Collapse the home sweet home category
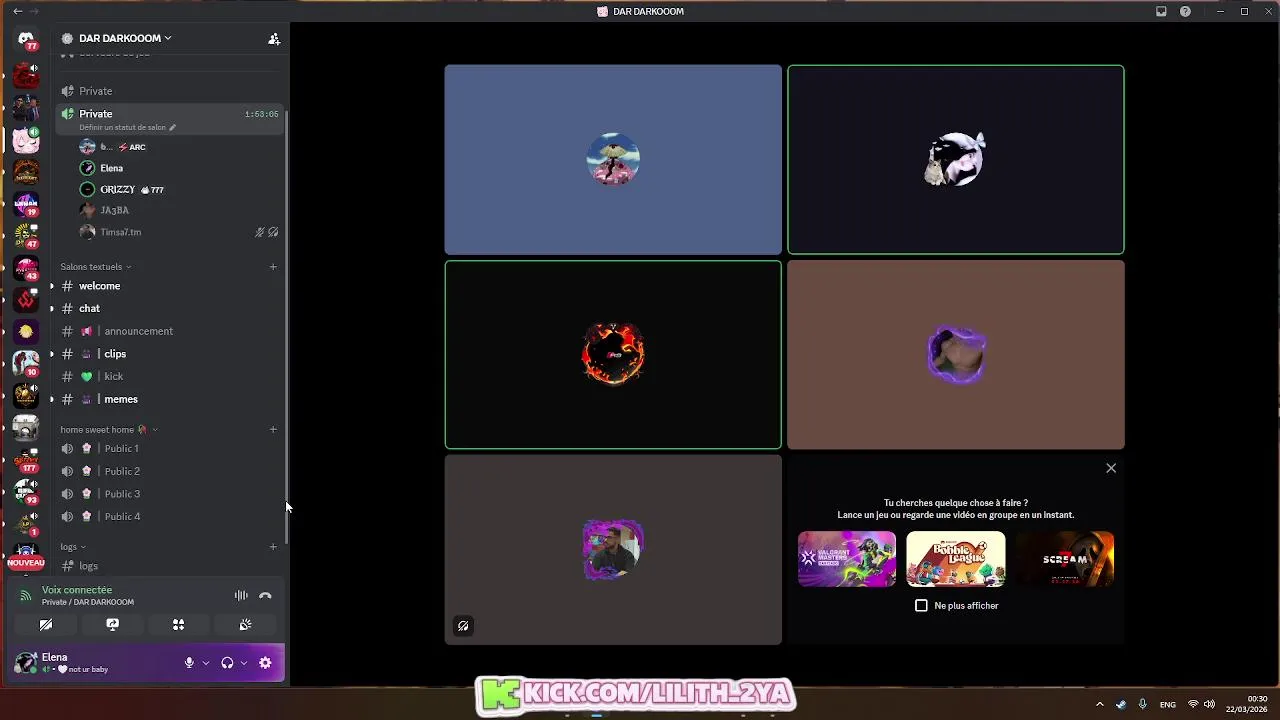Viewport: 1280px width, 720px height. coord(109,430)
